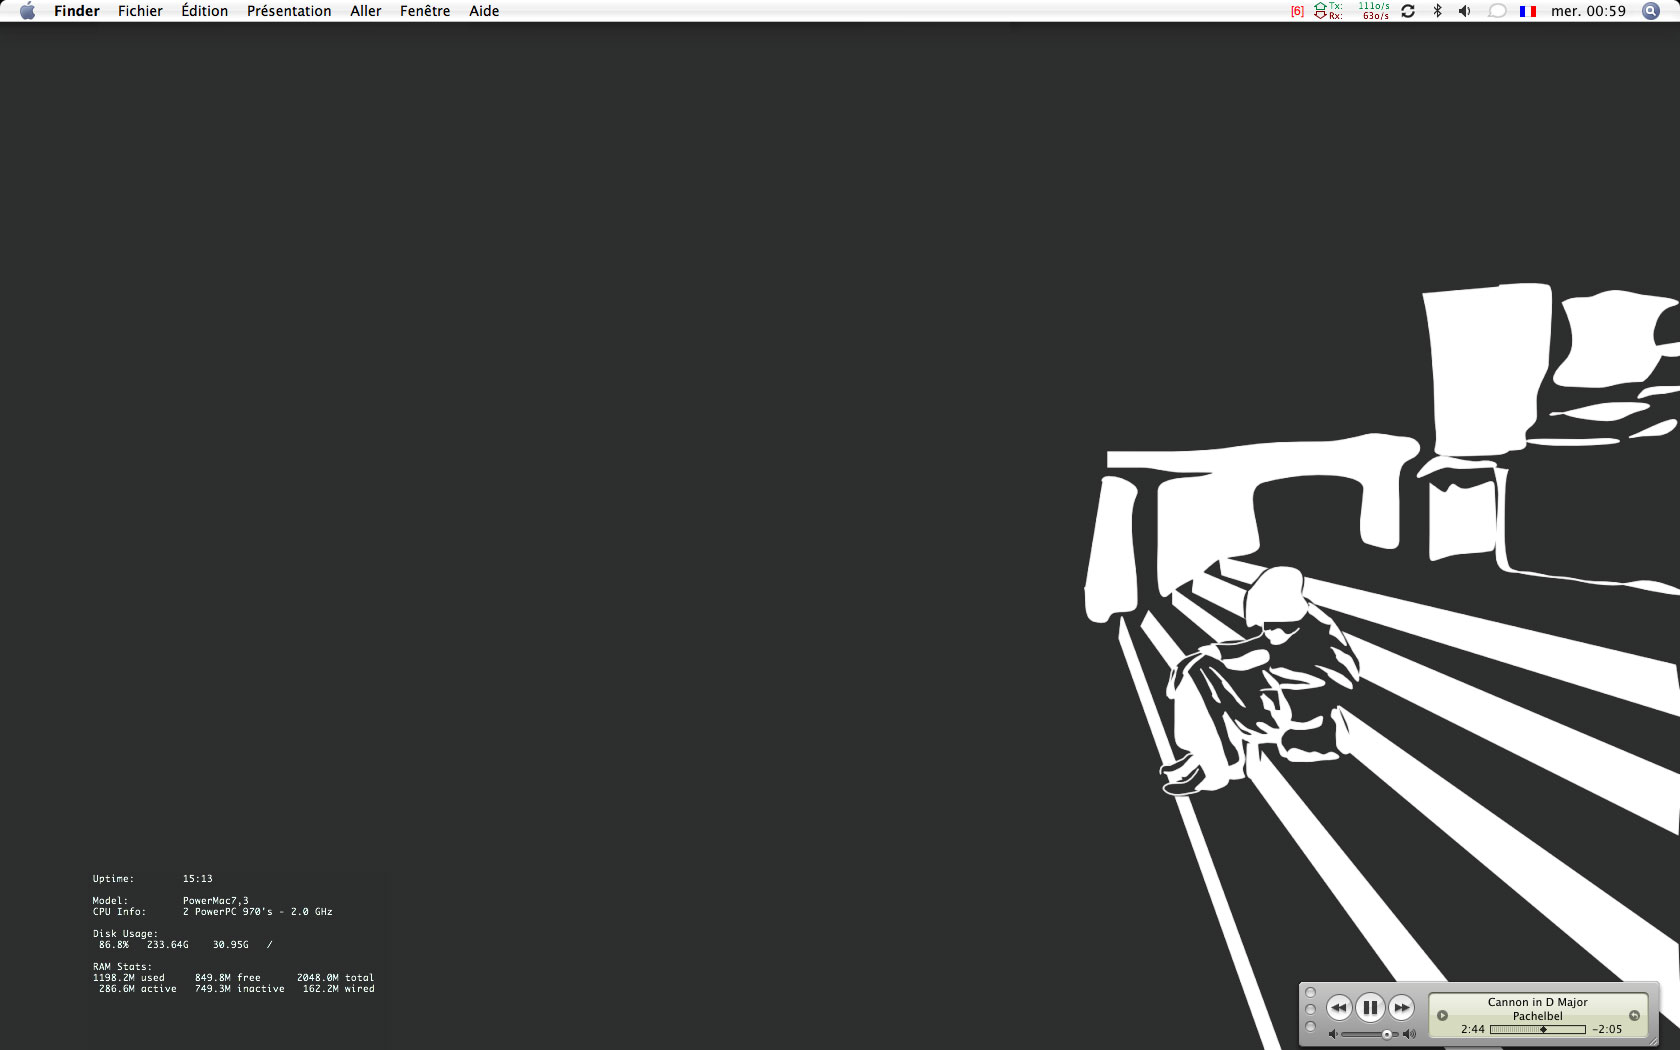Image resolution: width=1680 pixels, height=1050 pixels.
Task: Click the RAM value 849.8M free
Action: (228, 978)
